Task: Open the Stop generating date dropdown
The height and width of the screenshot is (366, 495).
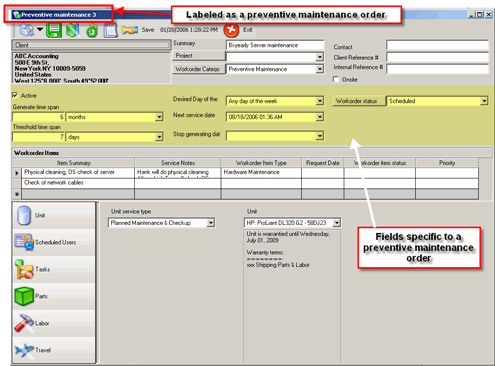Action: coord(319,136)
